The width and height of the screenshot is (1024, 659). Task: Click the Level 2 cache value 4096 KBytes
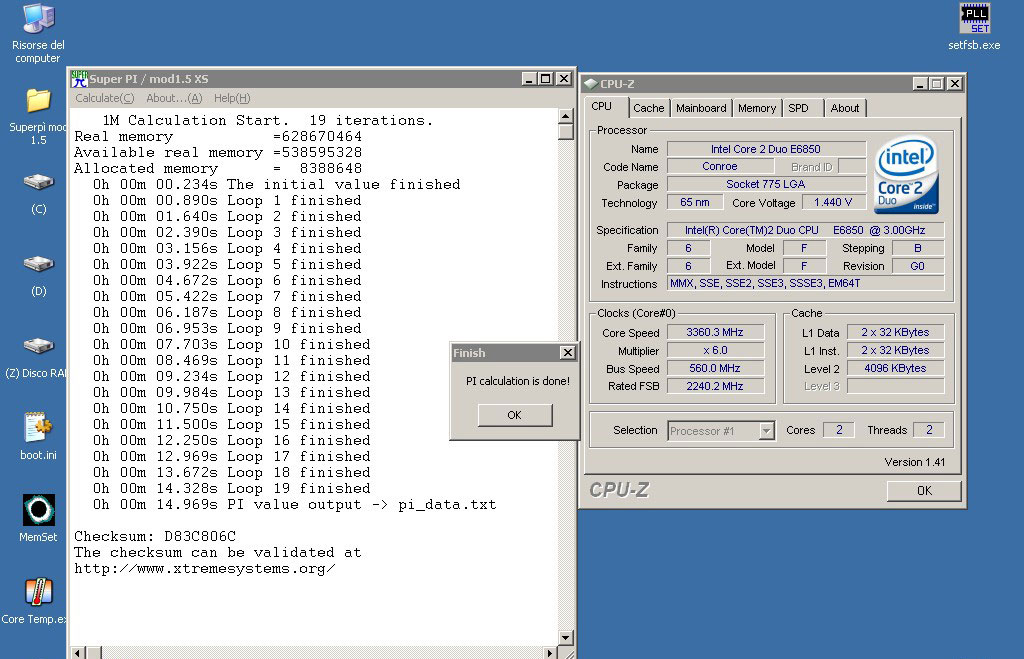(895, 368)
